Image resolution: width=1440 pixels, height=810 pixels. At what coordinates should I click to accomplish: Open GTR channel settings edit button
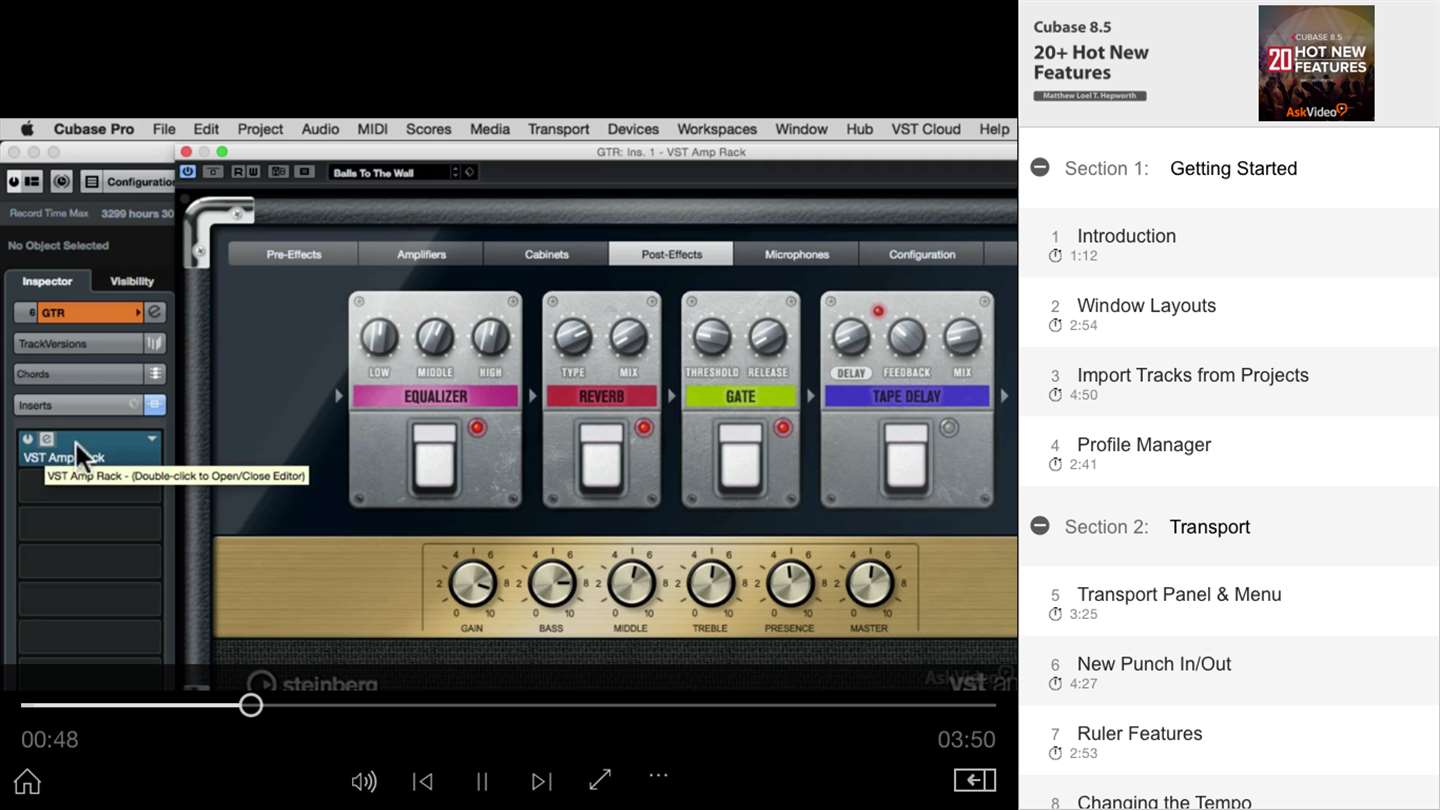click(155, 312)
